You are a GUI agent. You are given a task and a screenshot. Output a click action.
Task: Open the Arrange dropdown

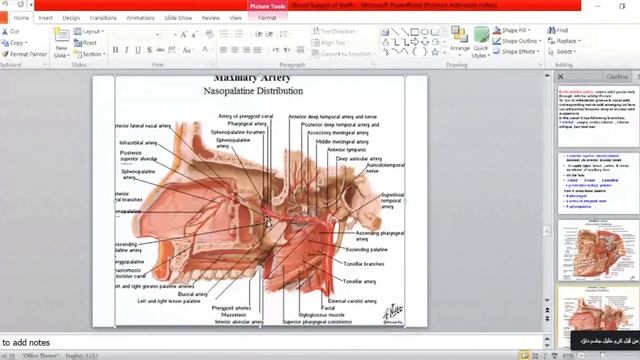point(460,40)
